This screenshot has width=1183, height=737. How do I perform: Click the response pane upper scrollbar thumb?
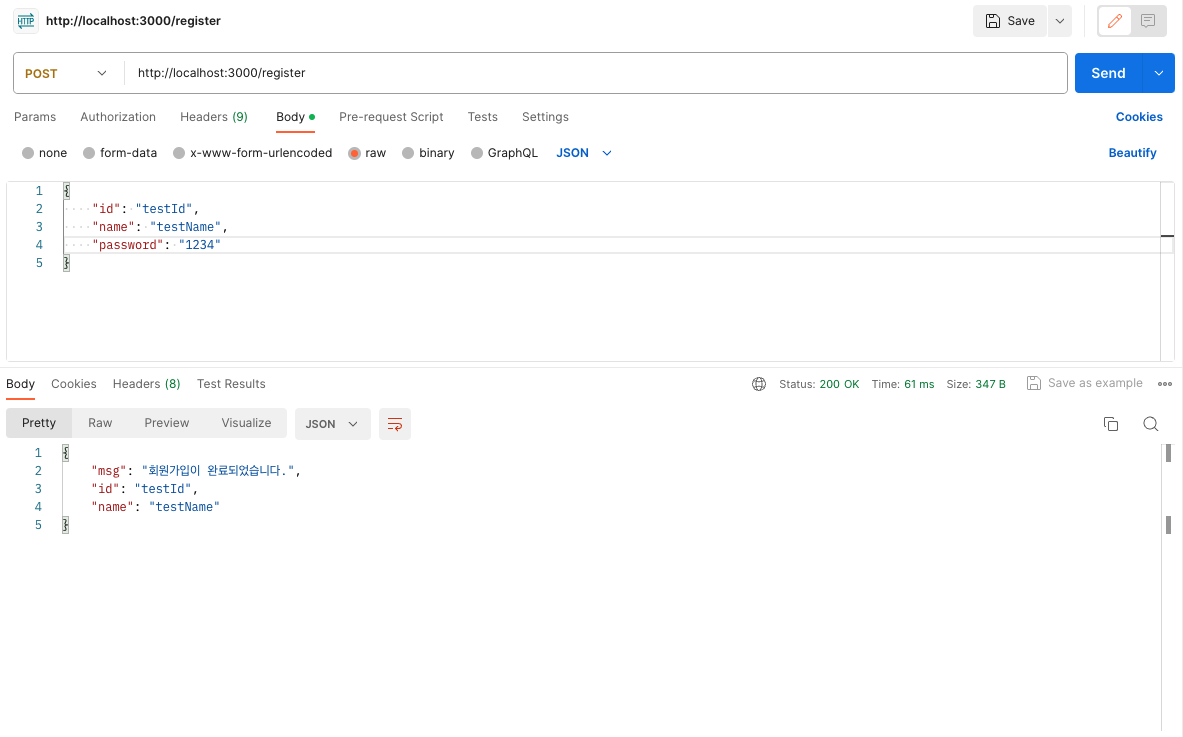(1168, 453)
